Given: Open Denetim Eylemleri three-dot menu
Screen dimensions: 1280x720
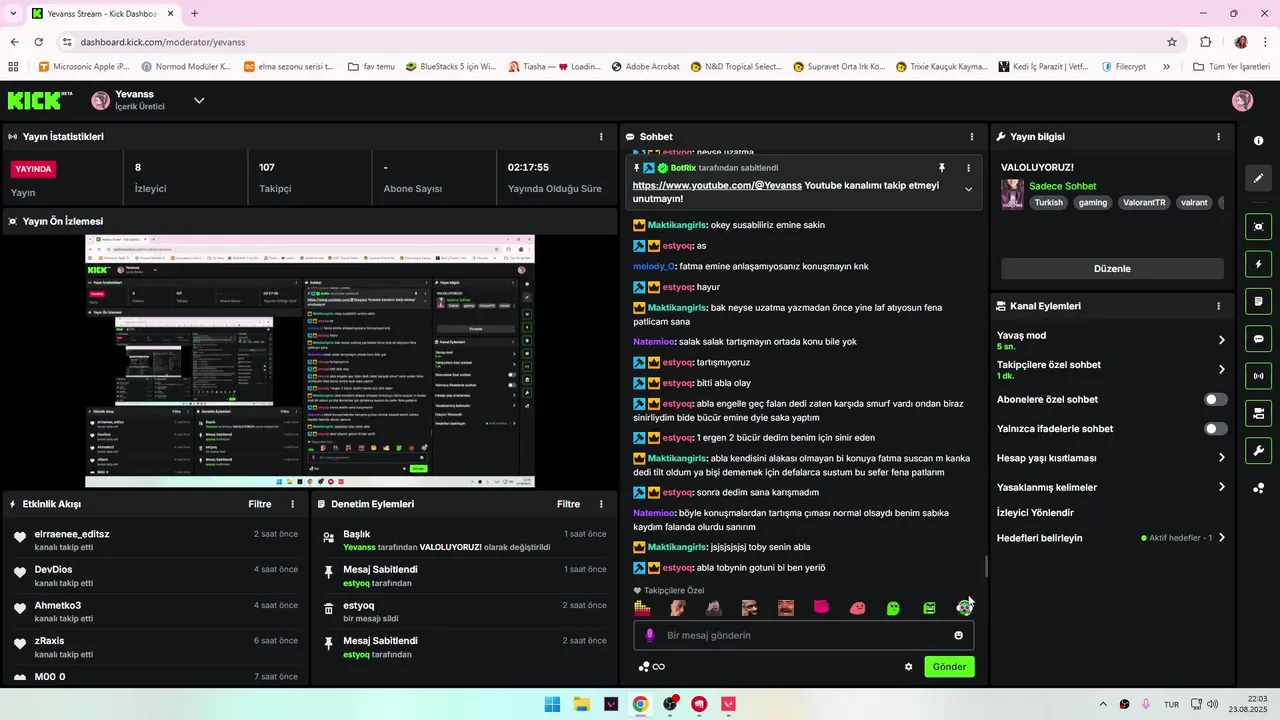Looking at the screenshot, I should [601, 504].
